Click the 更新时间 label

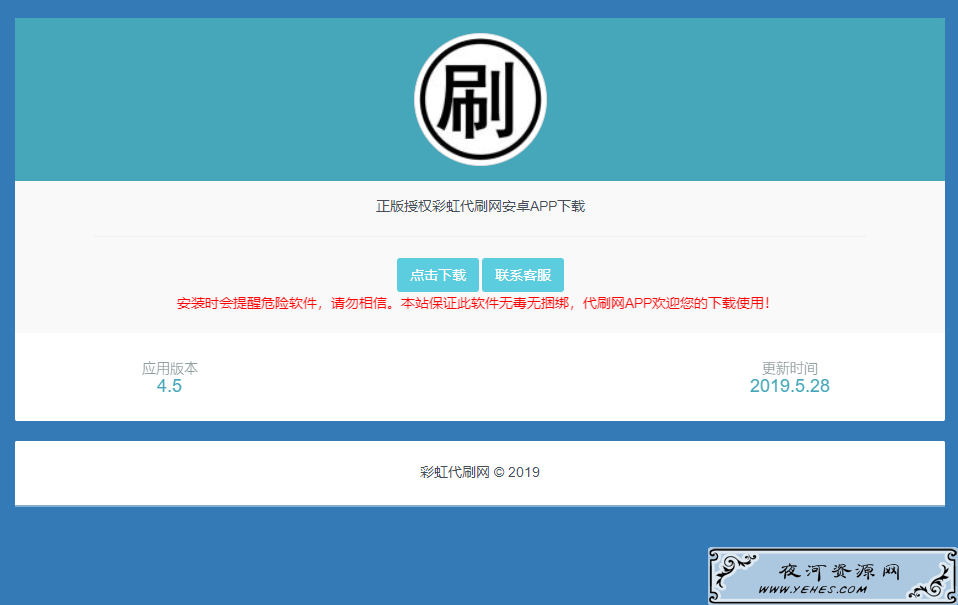click(789, 368)
